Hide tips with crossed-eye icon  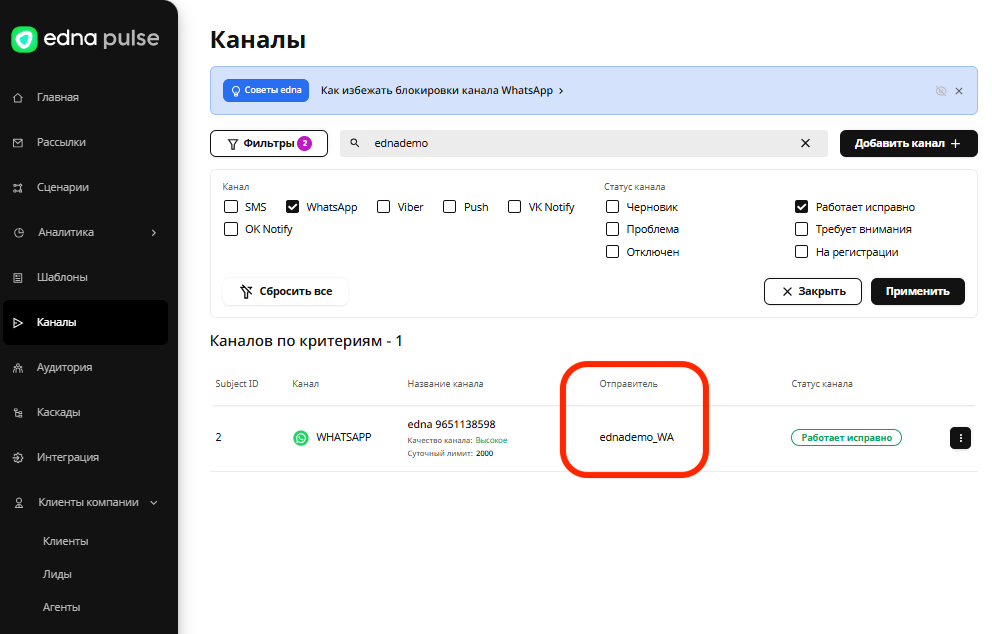click(941, 91)
